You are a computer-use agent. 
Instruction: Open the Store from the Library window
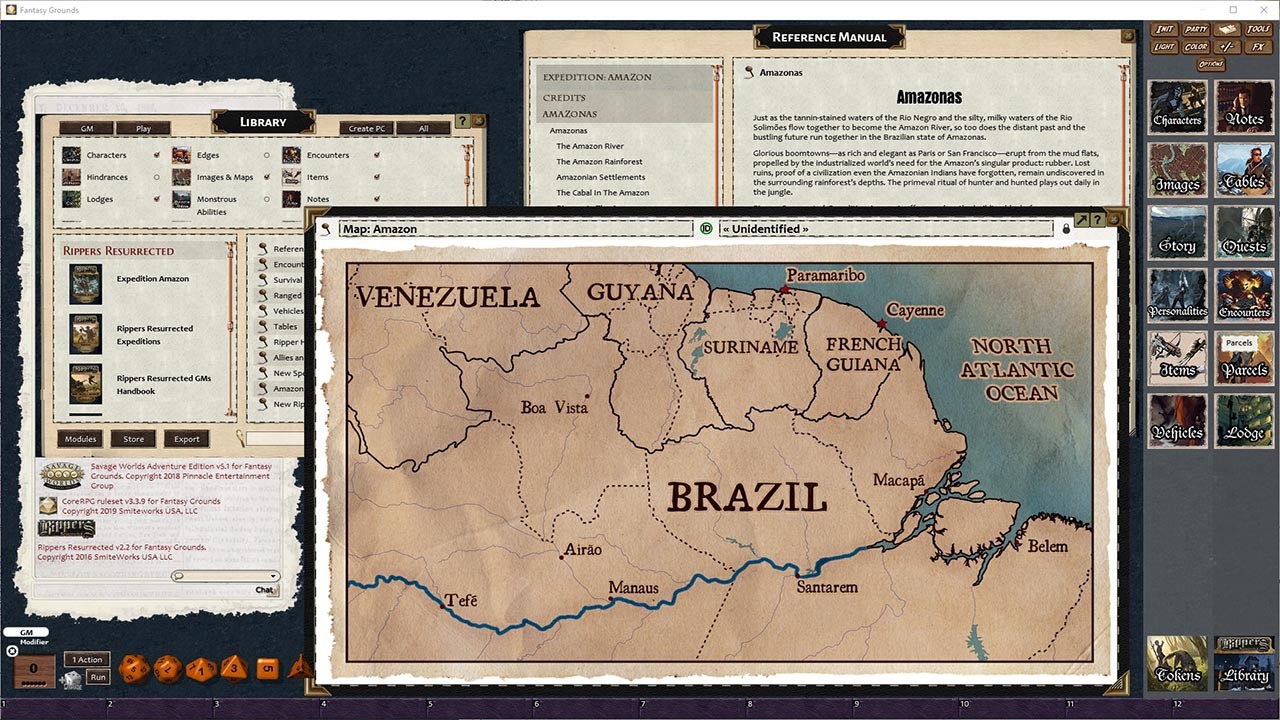[x=132, y=438]
